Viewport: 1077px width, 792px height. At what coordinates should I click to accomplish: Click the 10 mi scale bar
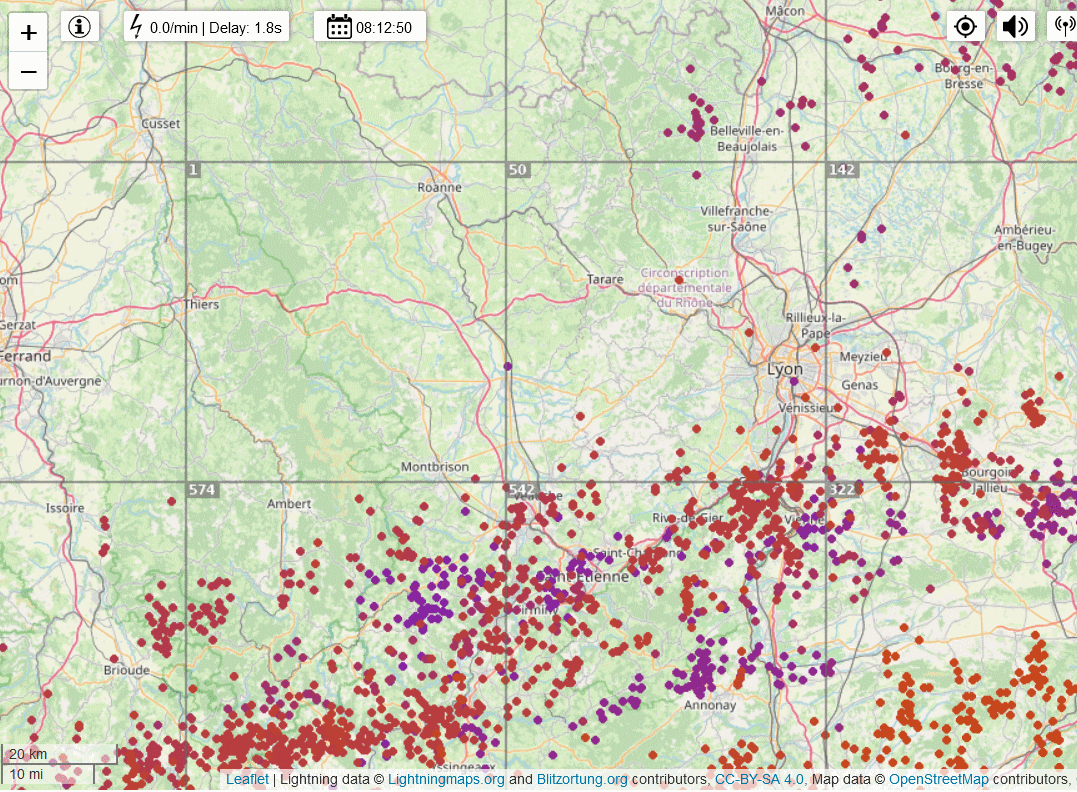[x=47, y=774]
